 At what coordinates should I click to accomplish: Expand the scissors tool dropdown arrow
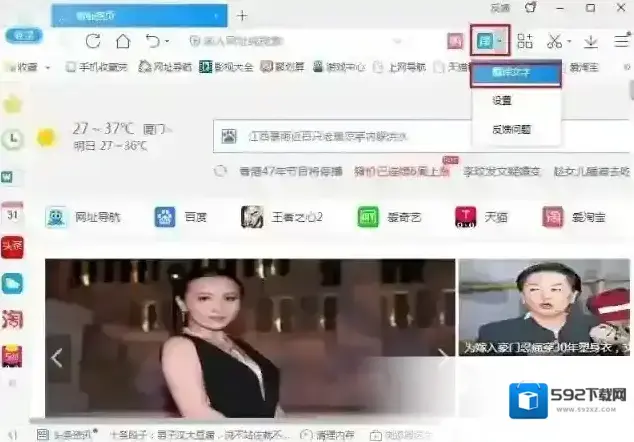[568, 42]
